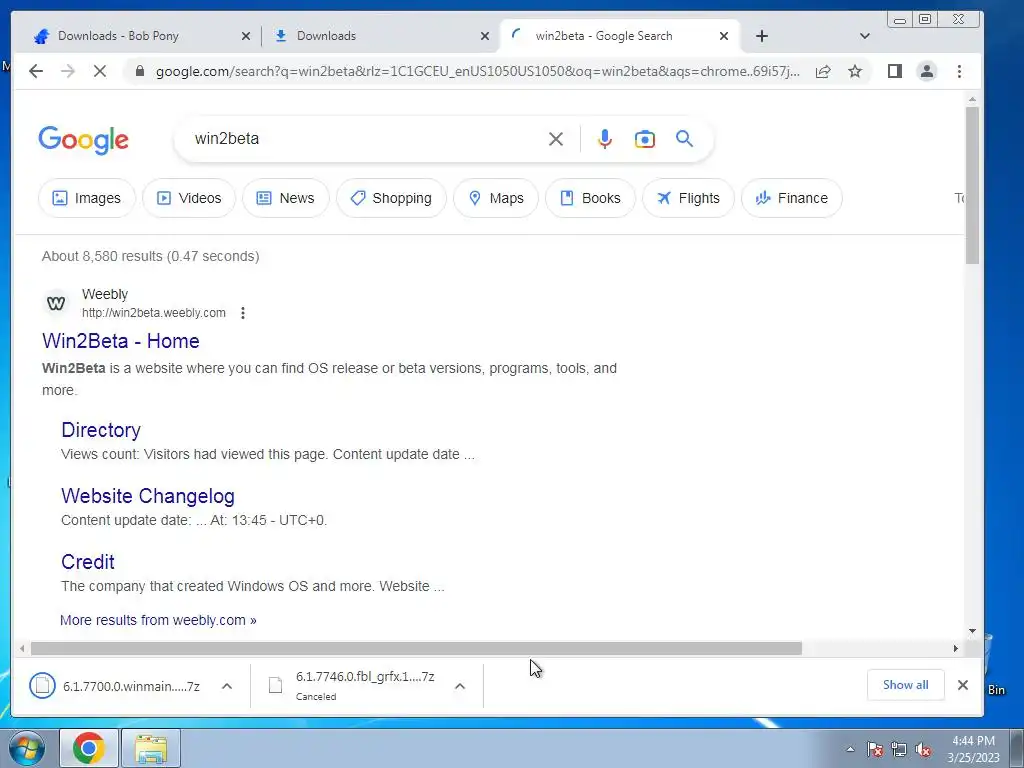Open the Credit sitelink

coord(88,562)
